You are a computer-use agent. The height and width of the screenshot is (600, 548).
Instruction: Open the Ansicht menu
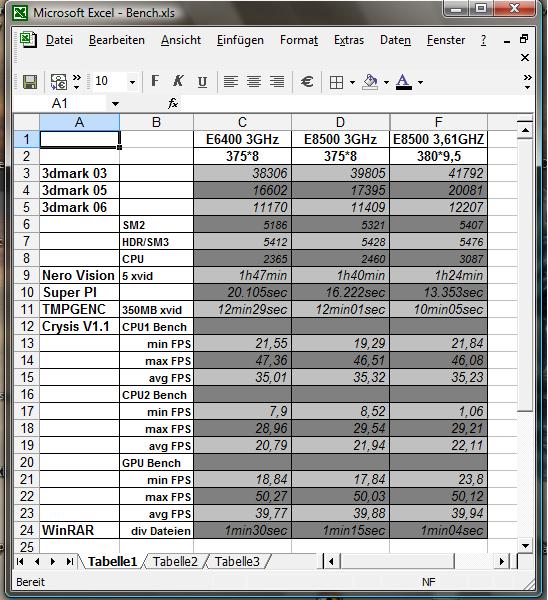point(181,40)
